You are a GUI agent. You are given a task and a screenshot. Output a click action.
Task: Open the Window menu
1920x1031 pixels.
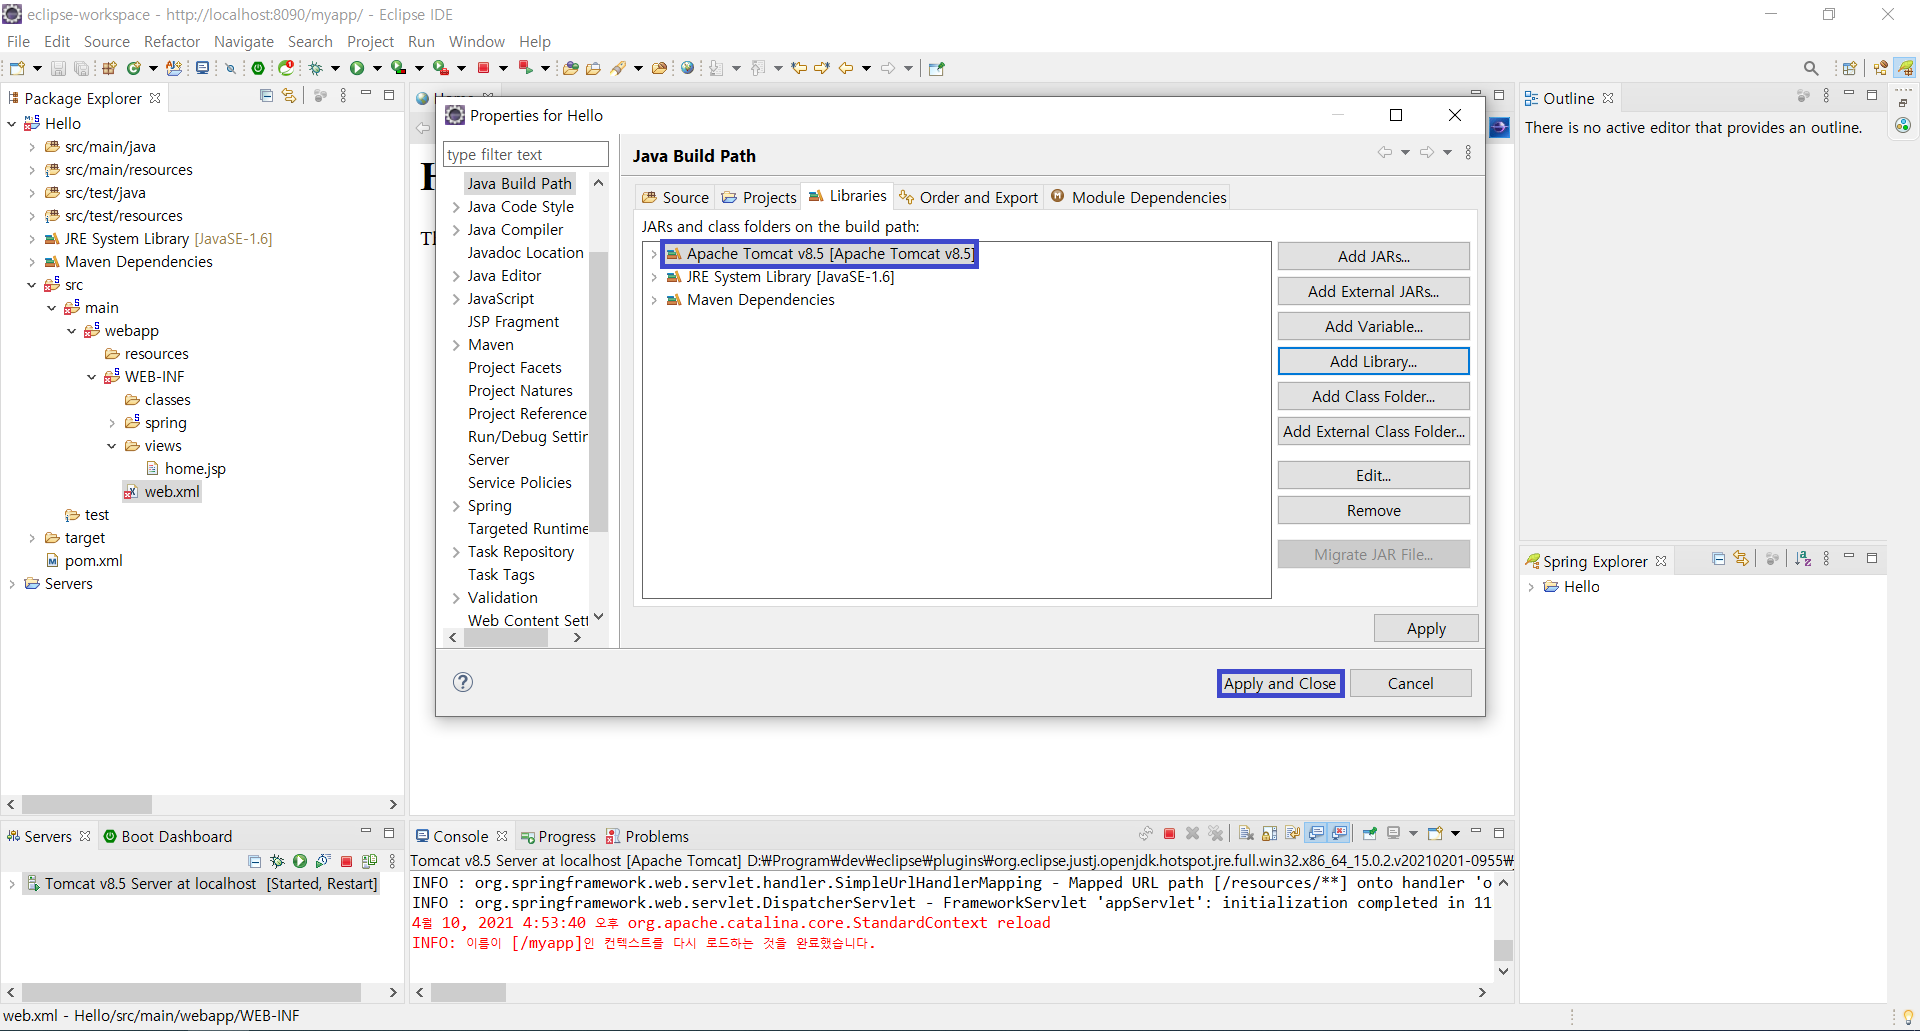[x=476, y=41]
